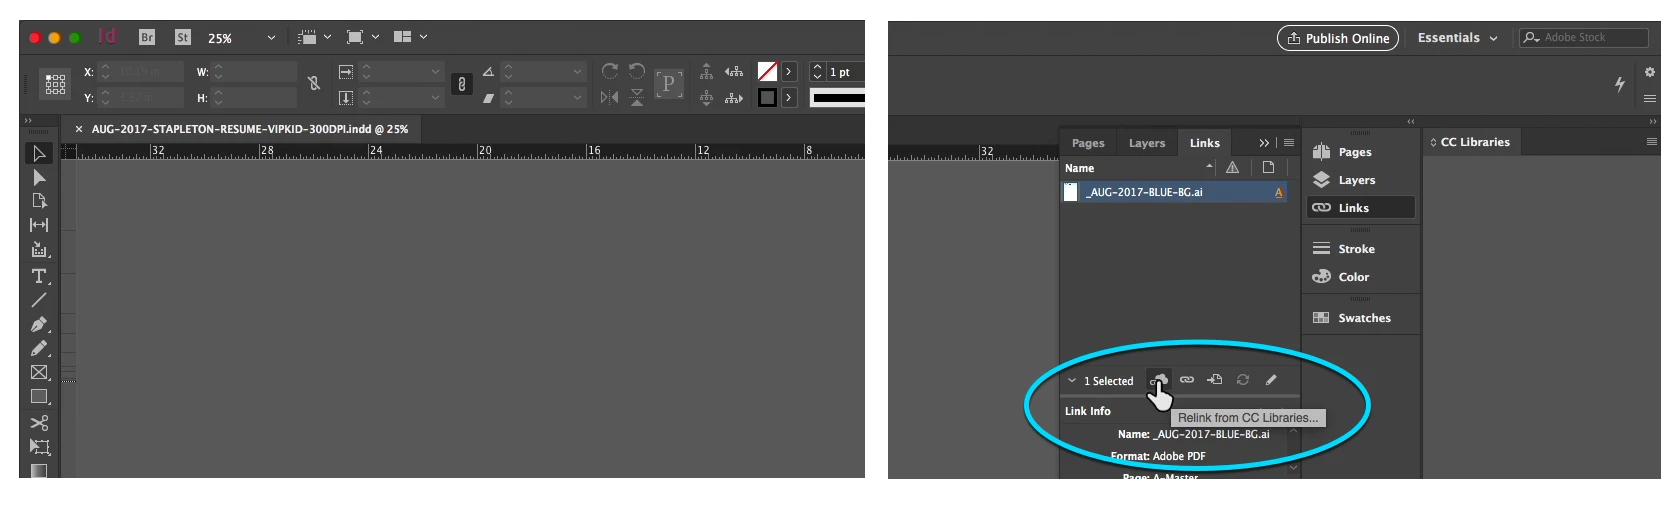
Task: Open the control panel settings gear
Action: (1650, 72)
